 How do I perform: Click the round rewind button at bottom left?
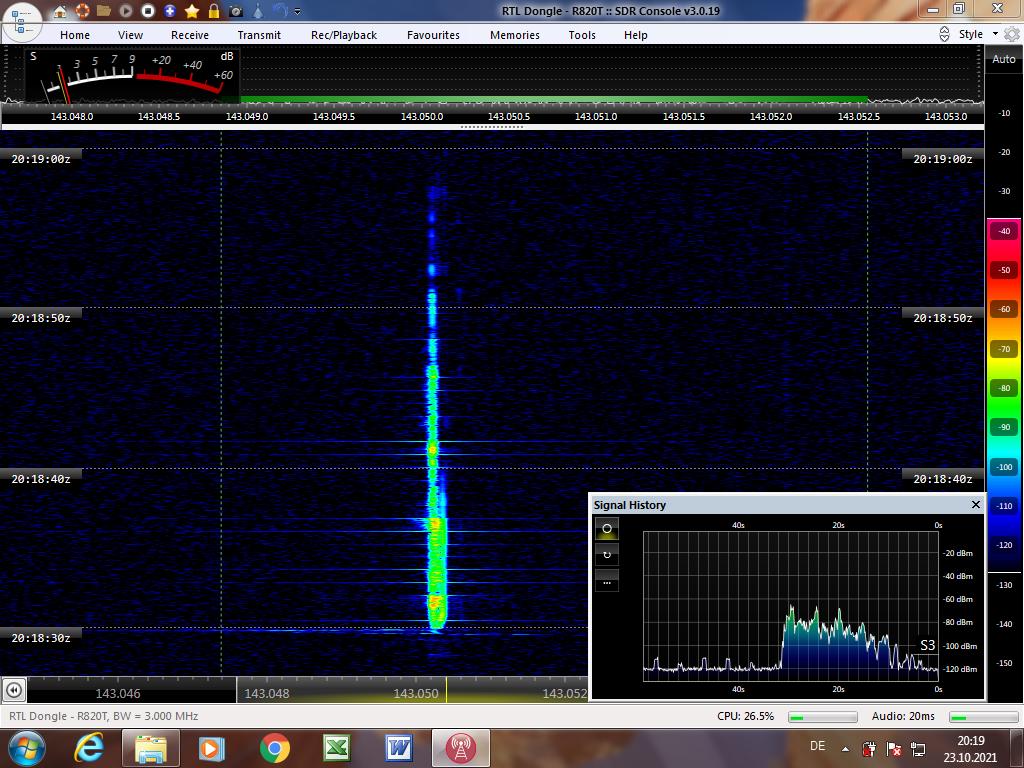pyautogui.click(x=14, y=690)
